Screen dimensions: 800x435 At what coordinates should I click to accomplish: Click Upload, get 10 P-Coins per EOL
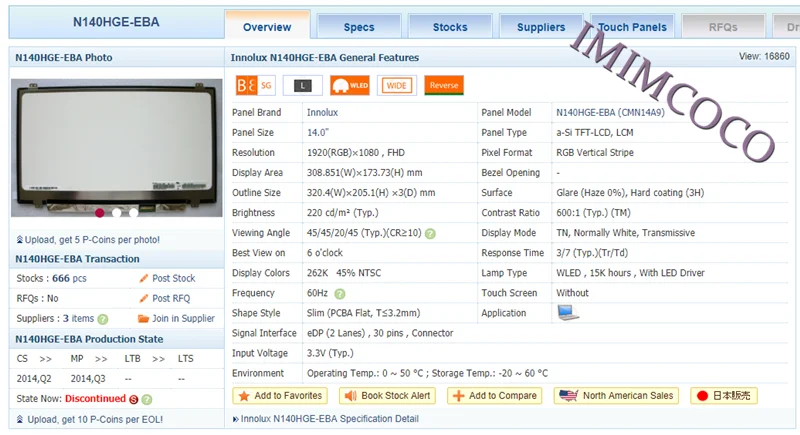coord(95,420)
